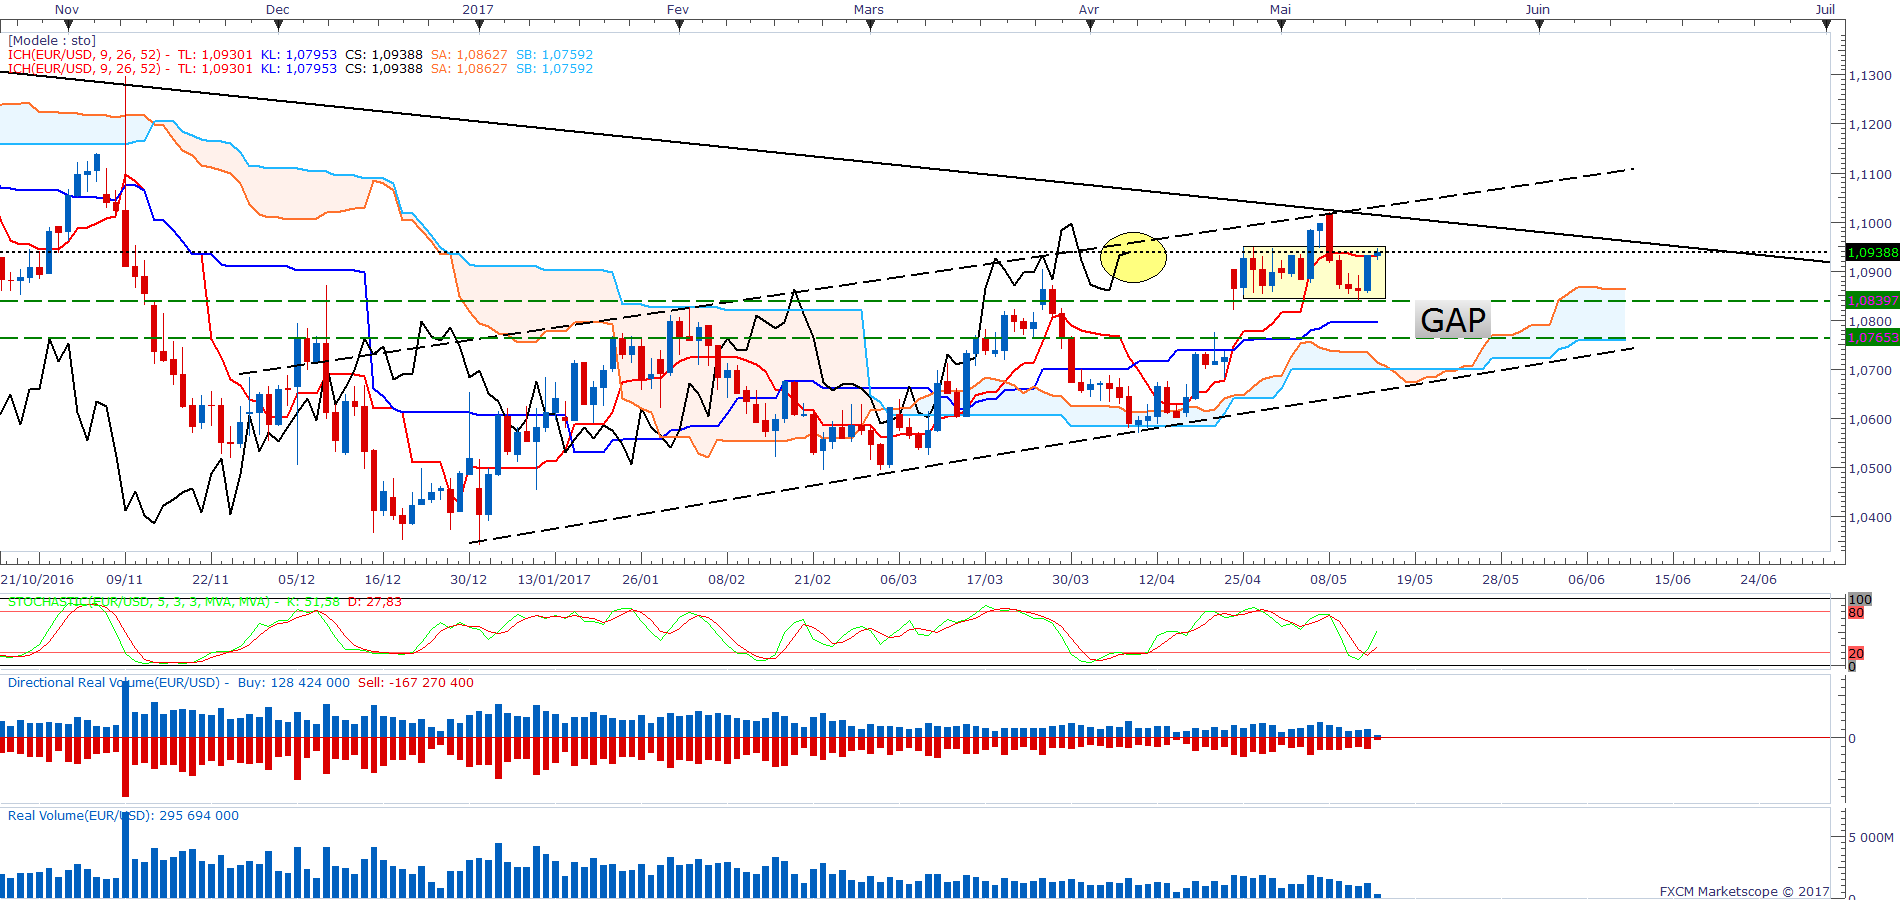Click the Sell: -167 270 400 value
The image size is (1903, 900).
coord(416,683)
